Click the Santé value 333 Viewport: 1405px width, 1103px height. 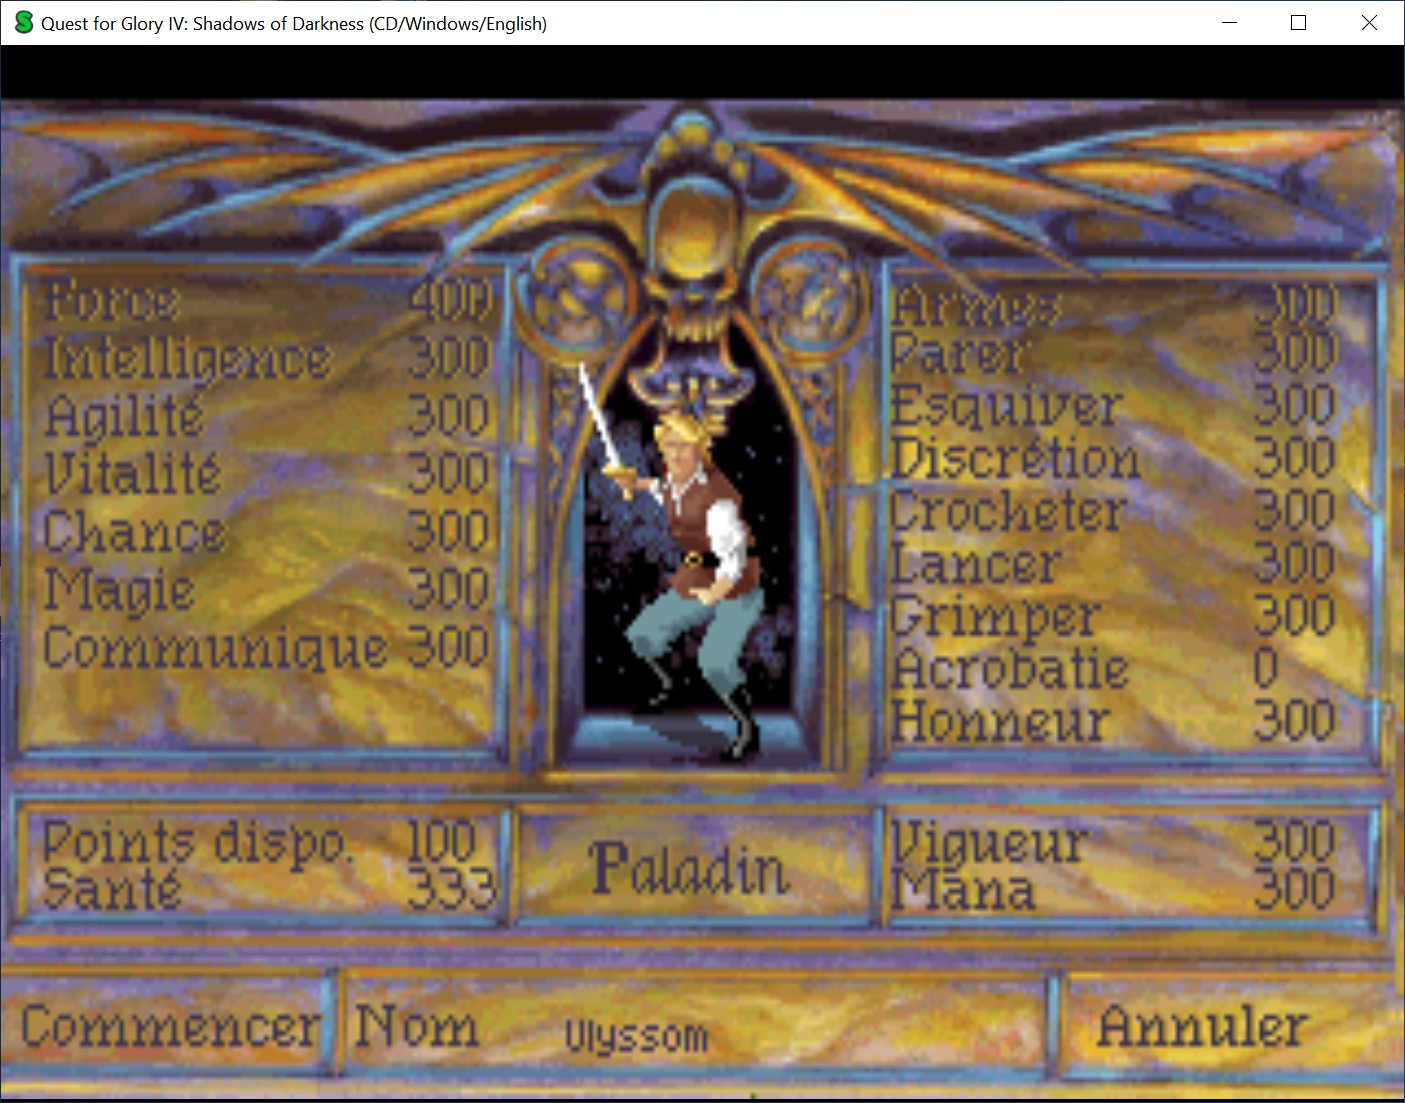pos(451,888)
